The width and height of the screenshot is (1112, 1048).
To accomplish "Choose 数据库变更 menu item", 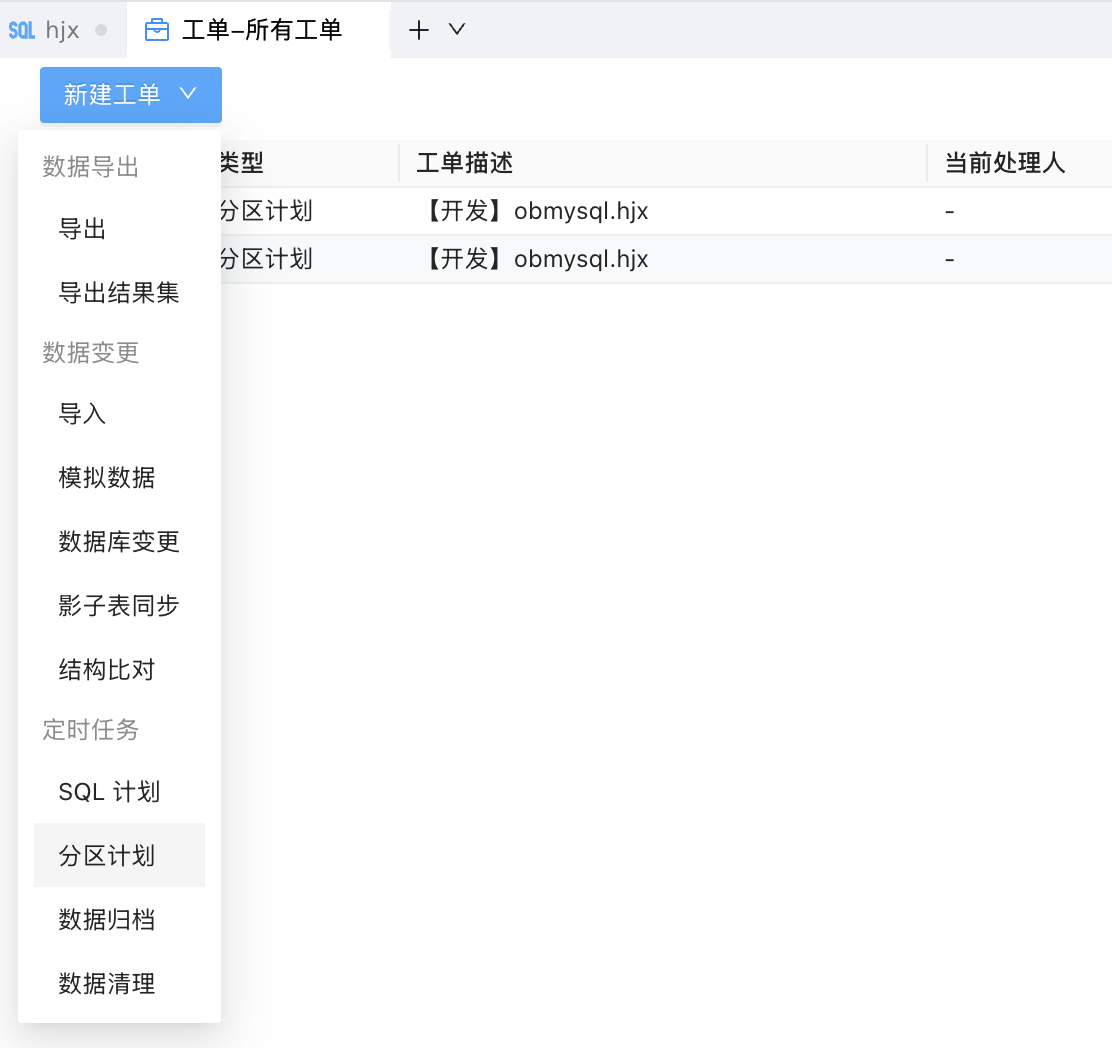I will point(119,542).
